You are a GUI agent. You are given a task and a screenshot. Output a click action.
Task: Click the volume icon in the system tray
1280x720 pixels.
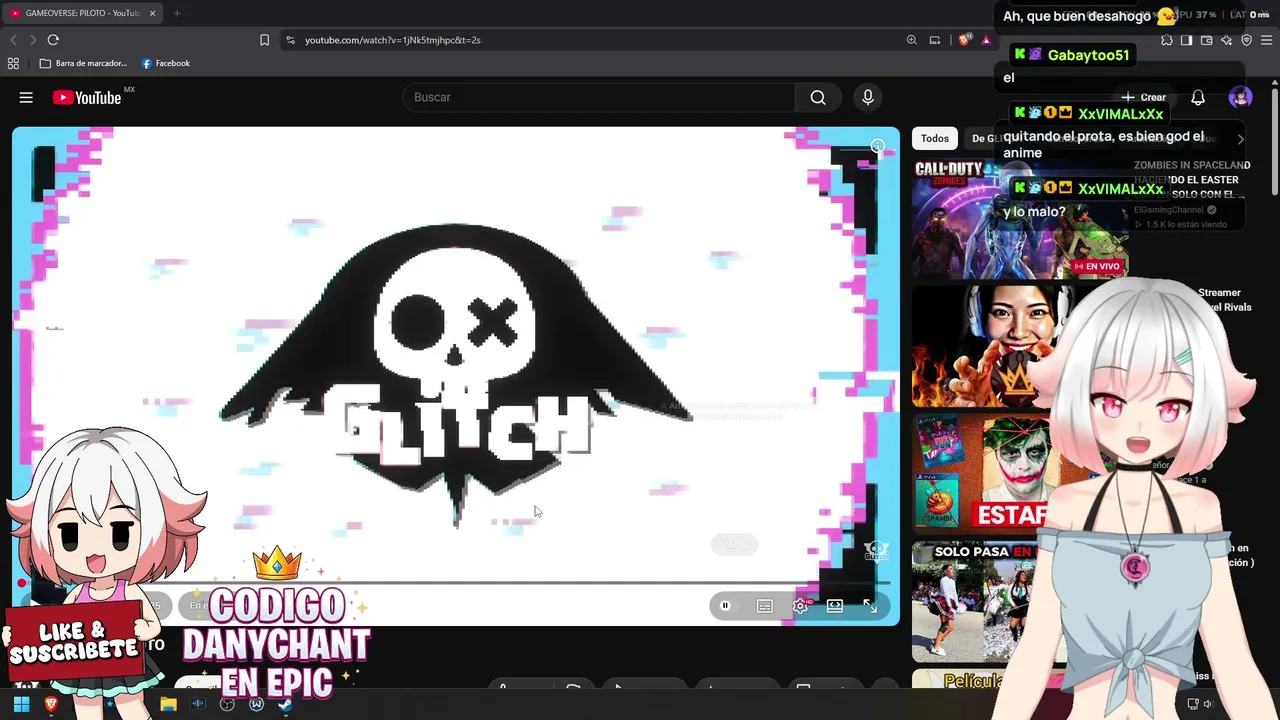point(1208,704)
